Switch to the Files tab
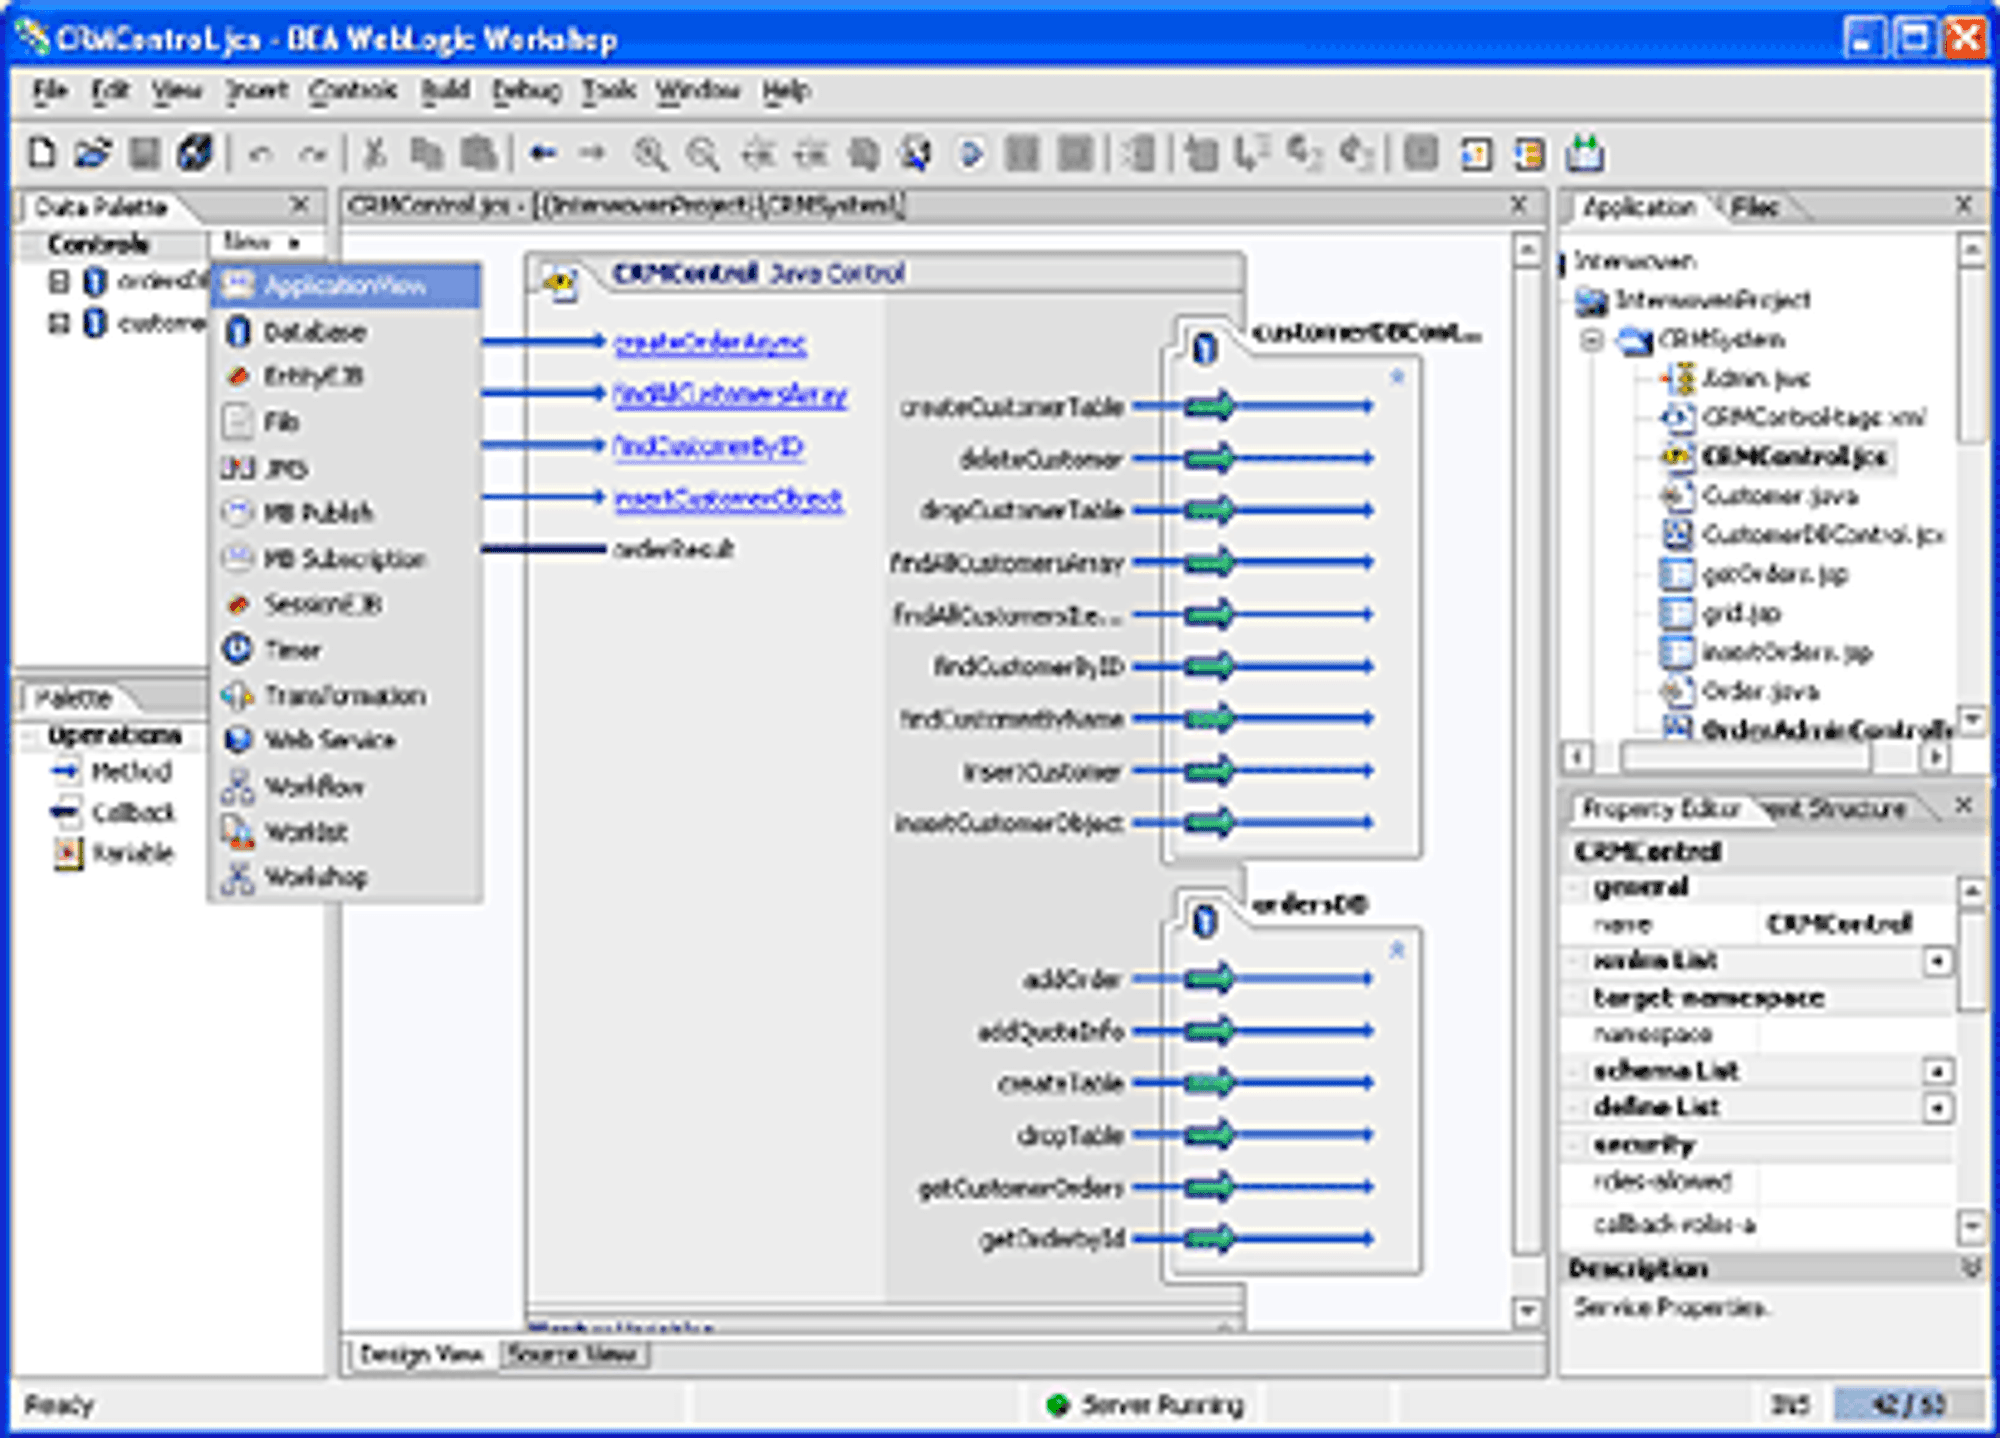The image size is (2000, 1438). point(1754,207)
